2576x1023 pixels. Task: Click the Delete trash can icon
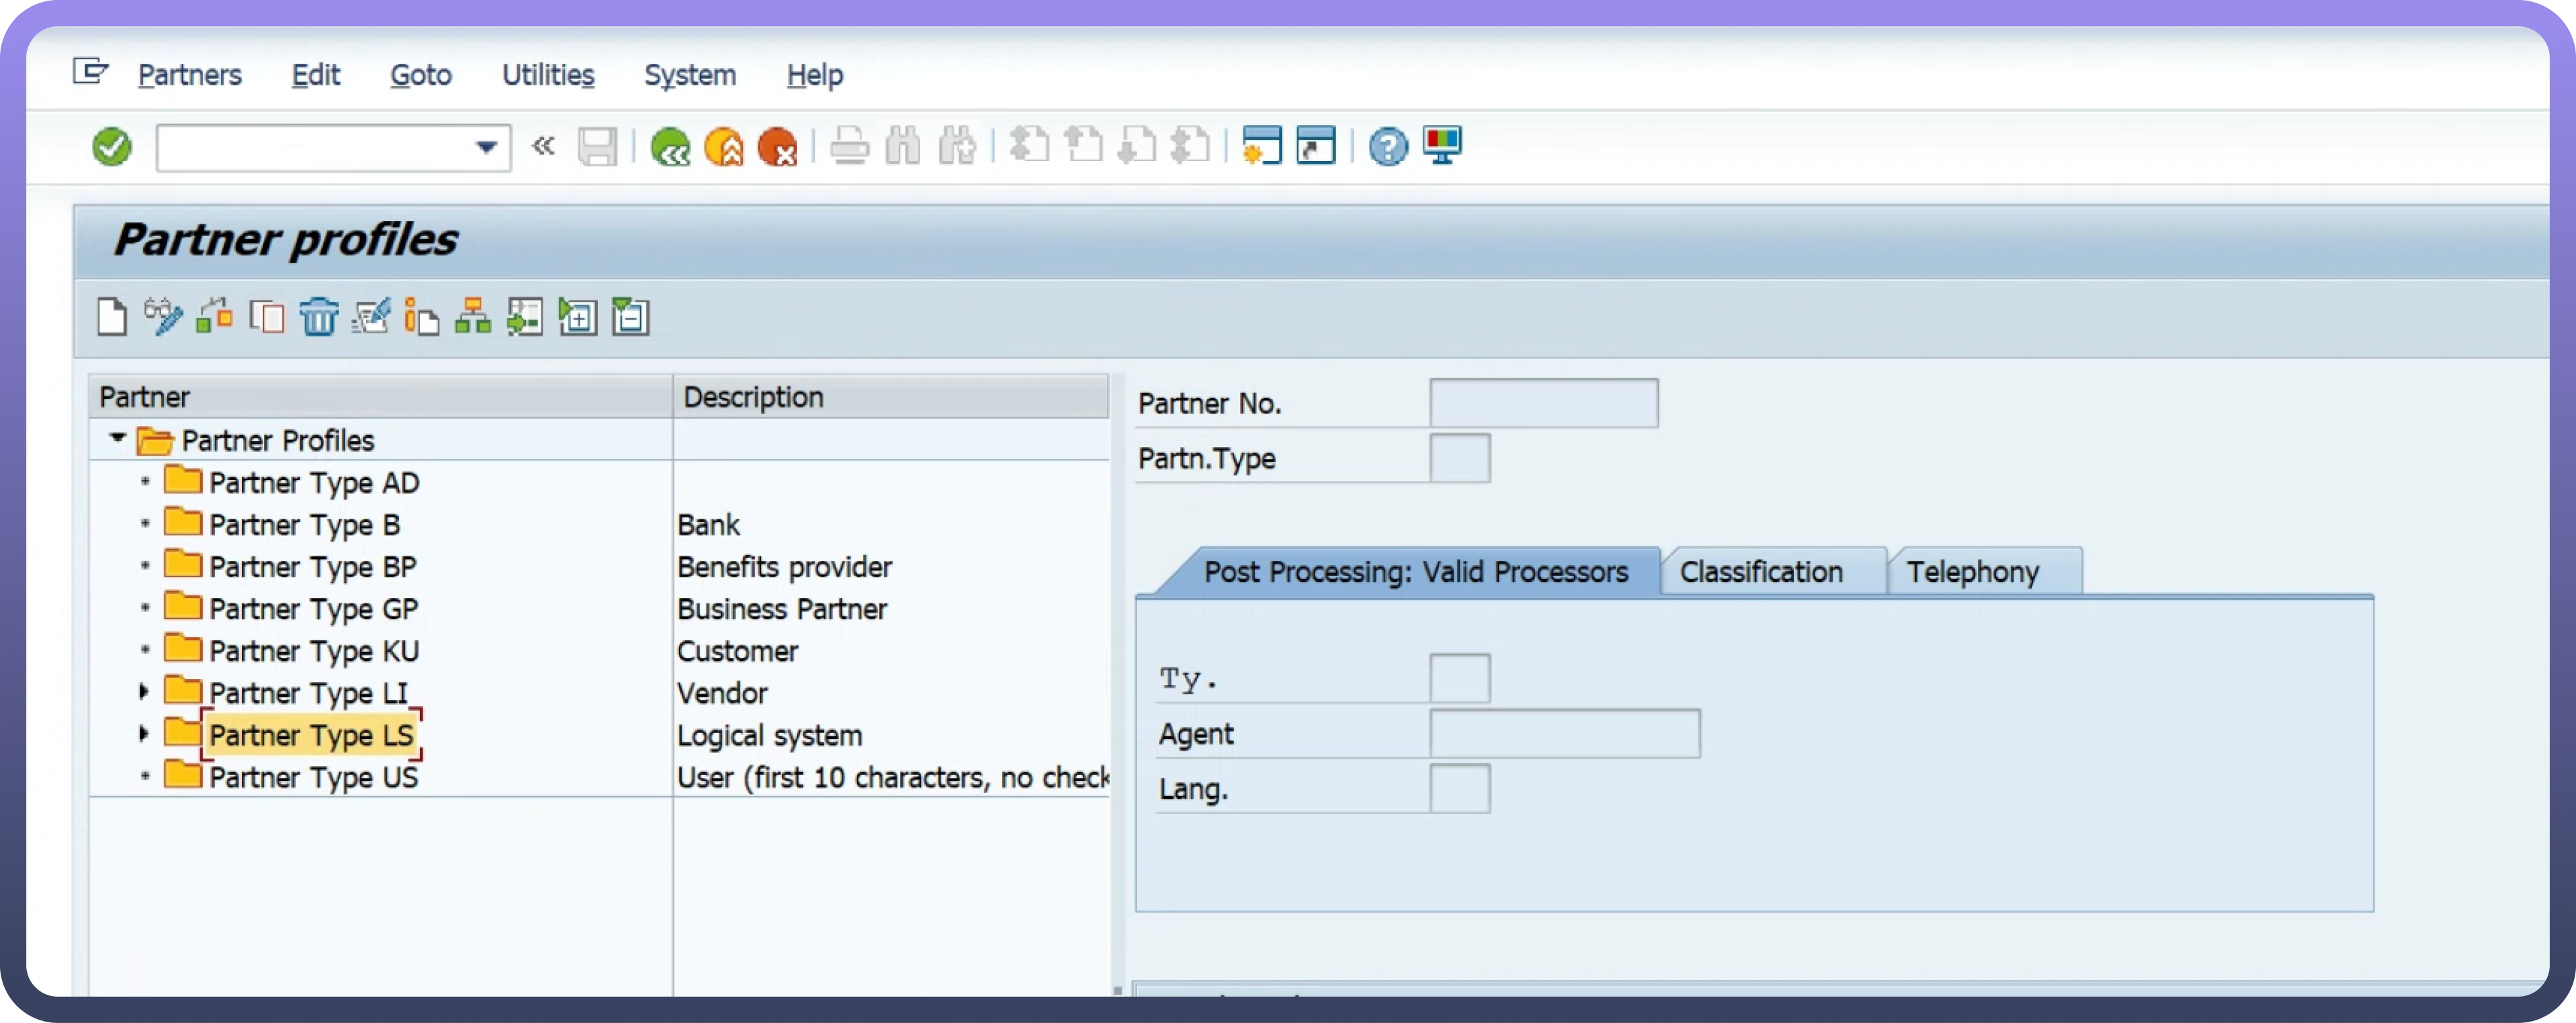coord(319,317)
